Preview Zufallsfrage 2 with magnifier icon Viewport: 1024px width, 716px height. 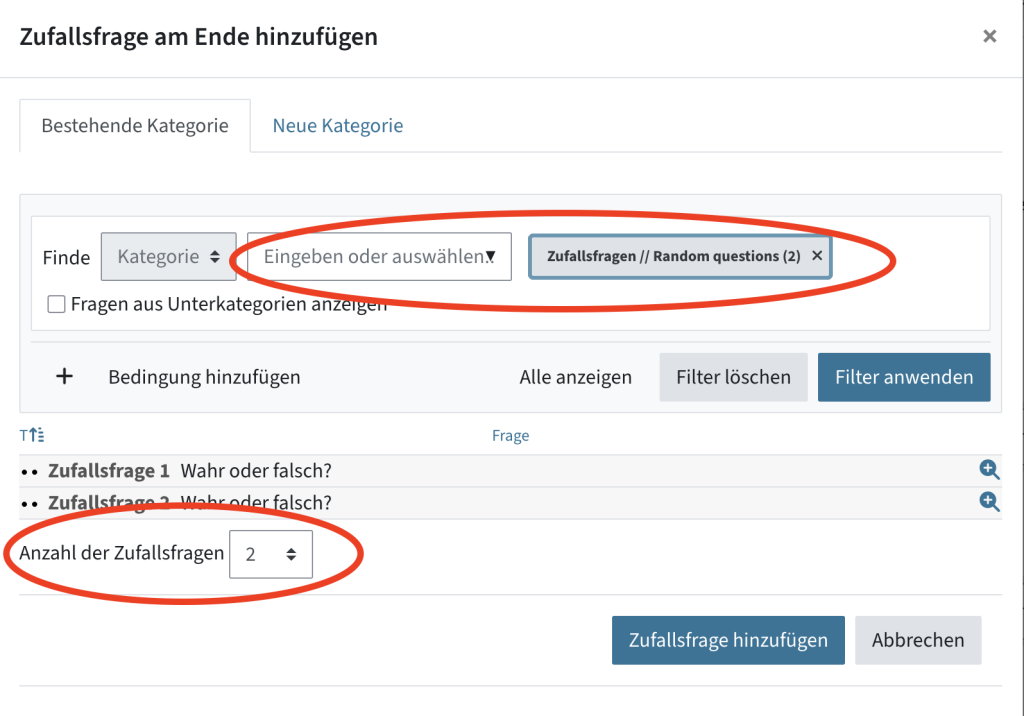[989, 502]
